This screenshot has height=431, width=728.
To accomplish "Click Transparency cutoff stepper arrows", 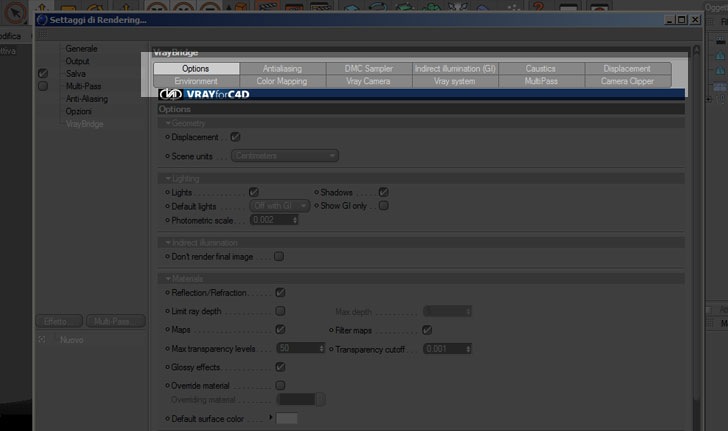I will coord(468,349).
